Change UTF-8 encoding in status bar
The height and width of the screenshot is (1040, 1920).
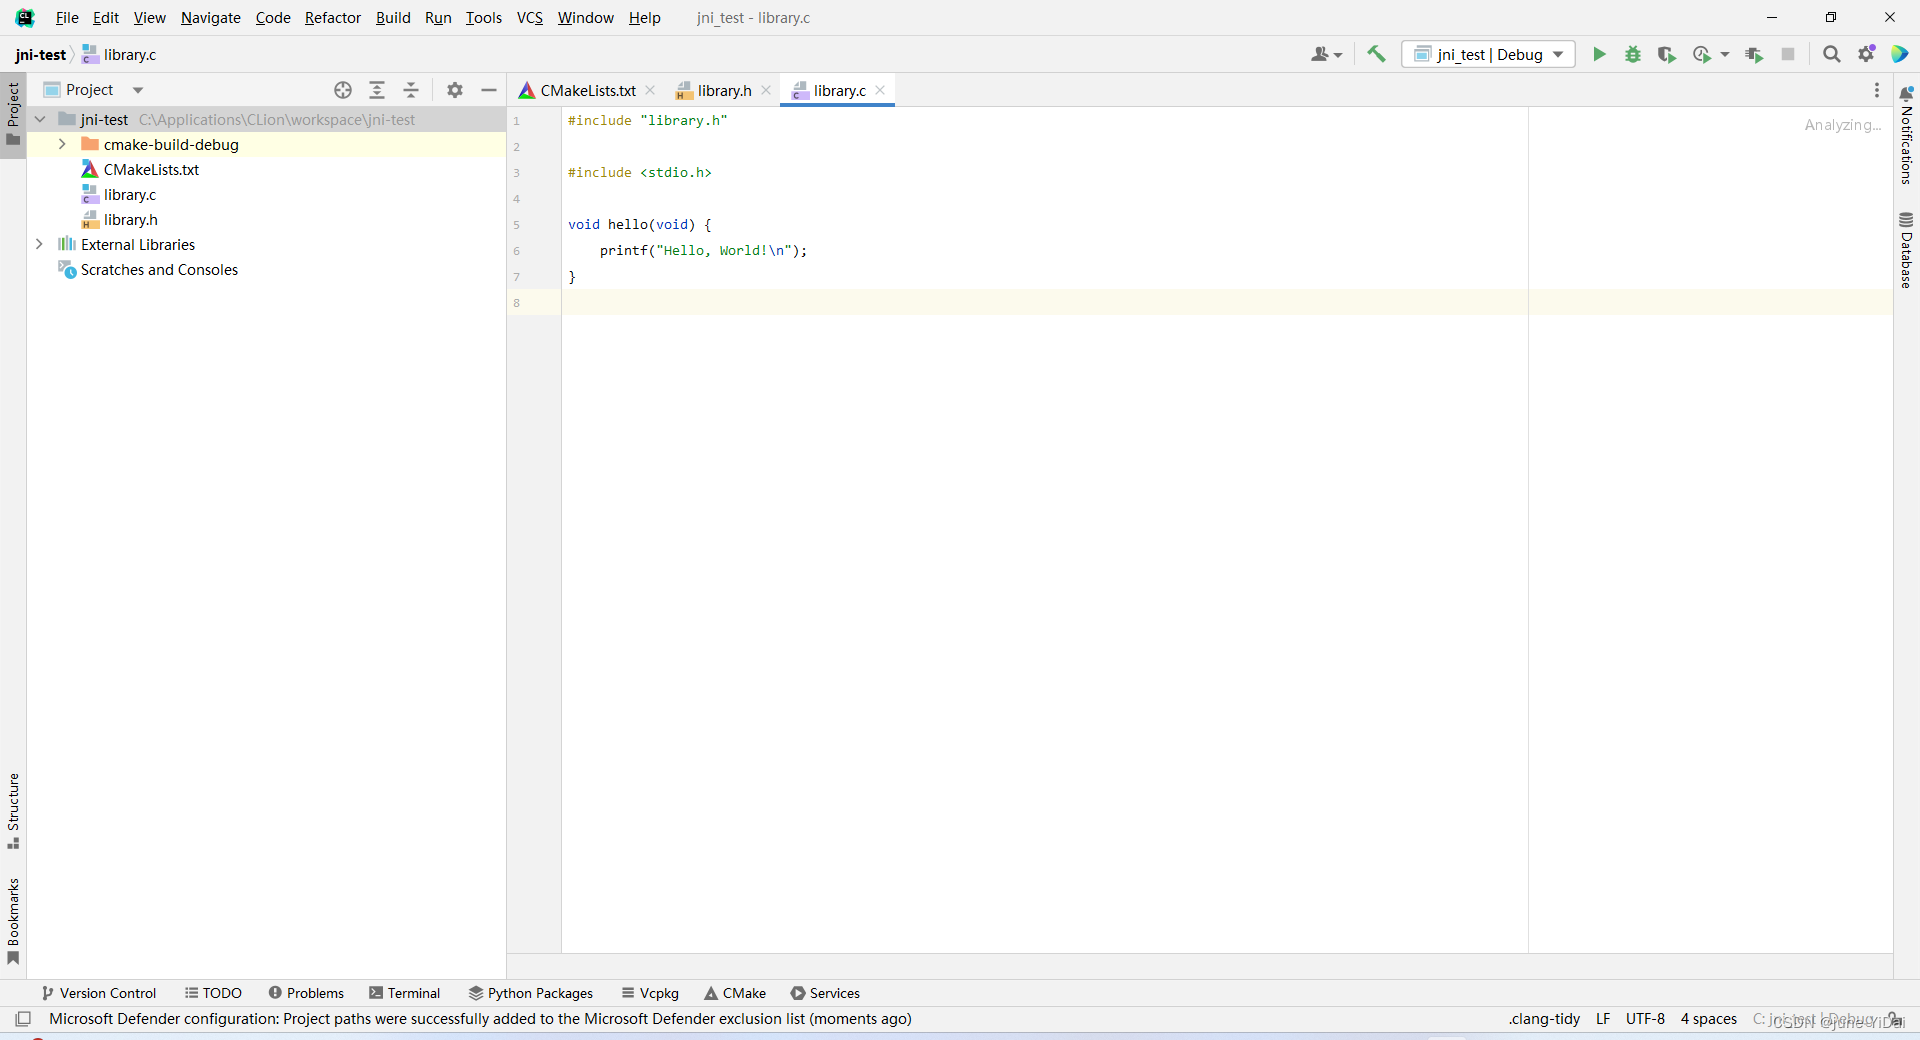[1645, 1019]
